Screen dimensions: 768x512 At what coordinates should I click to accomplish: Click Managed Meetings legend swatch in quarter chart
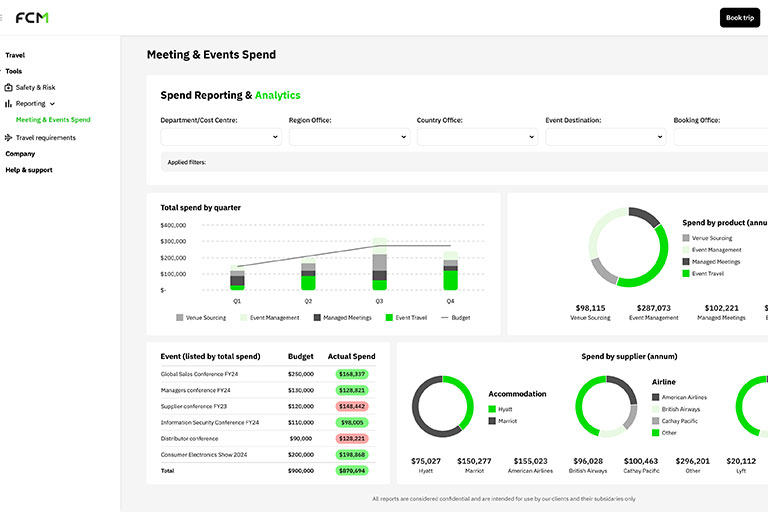[x=317, y=317]
